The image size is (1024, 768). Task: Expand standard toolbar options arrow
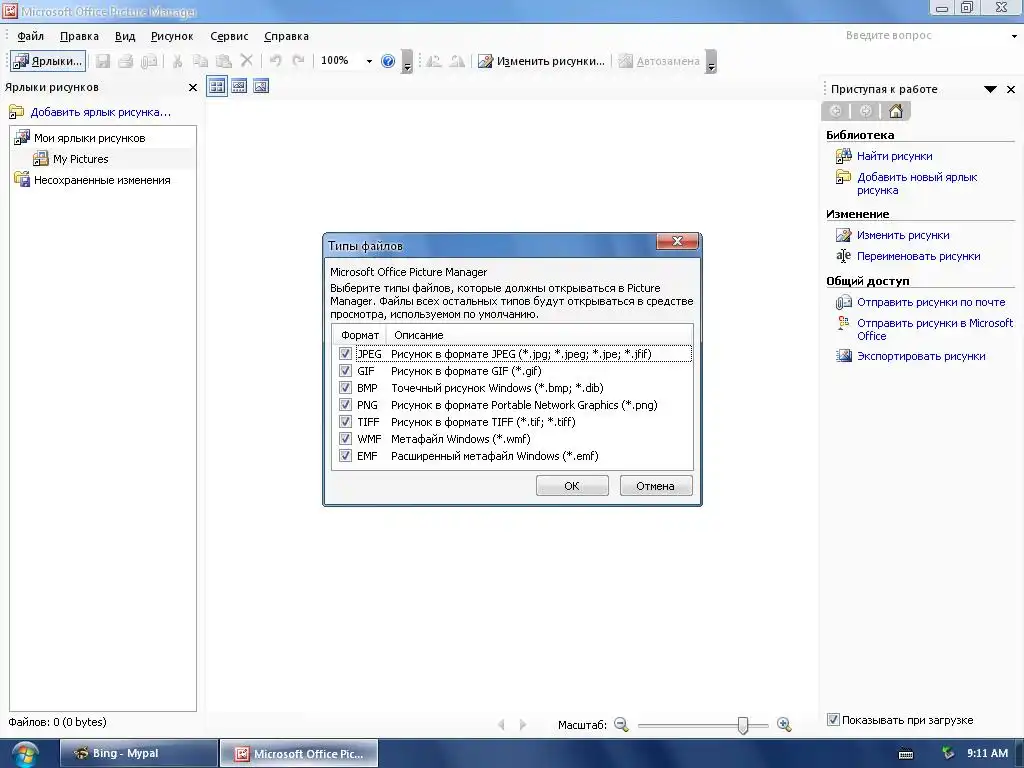click(x=407, y=62)
